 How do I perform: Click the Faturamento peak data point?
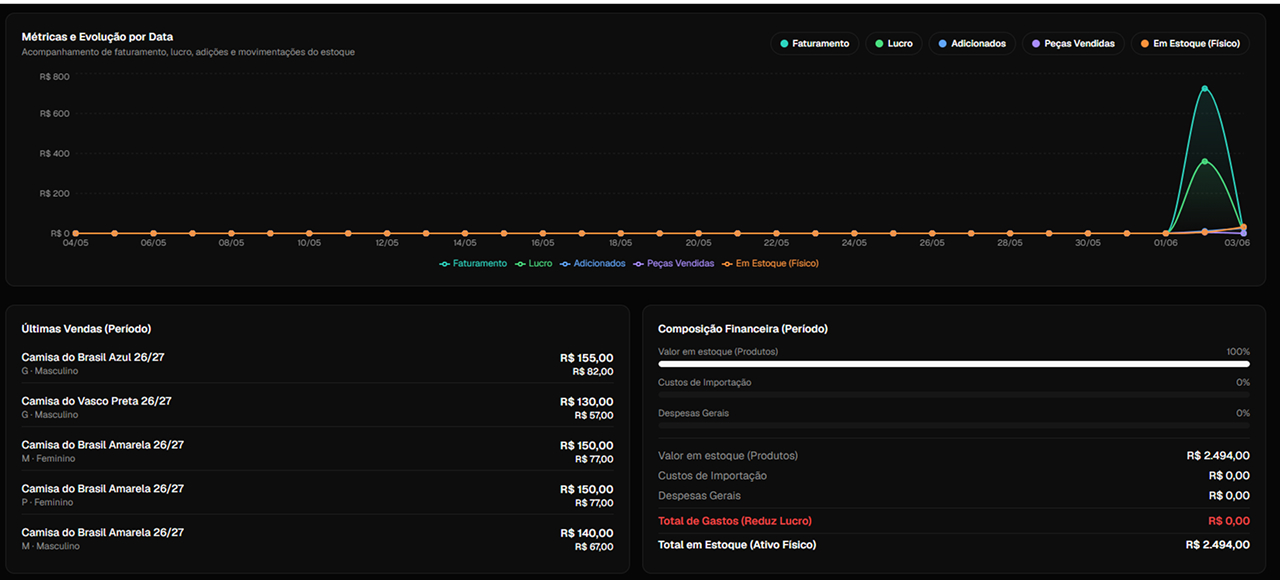(1204, 89)
